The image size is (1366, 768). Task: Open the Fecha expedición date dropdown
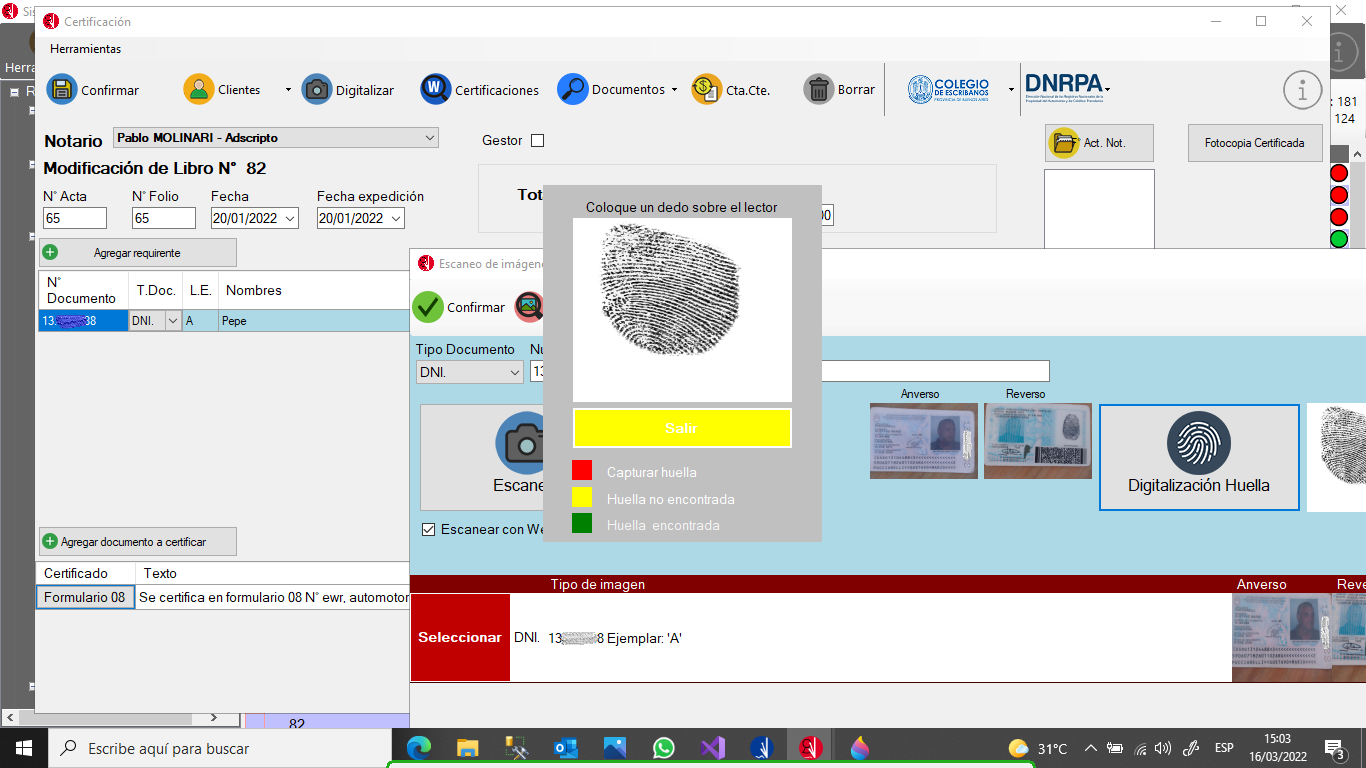pos(395,218)
